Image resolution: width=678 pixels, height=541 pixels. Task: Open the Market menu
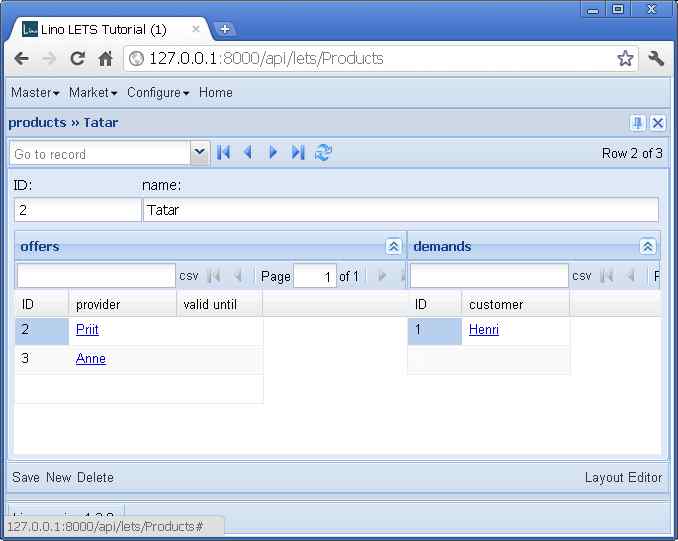(93, 93)
